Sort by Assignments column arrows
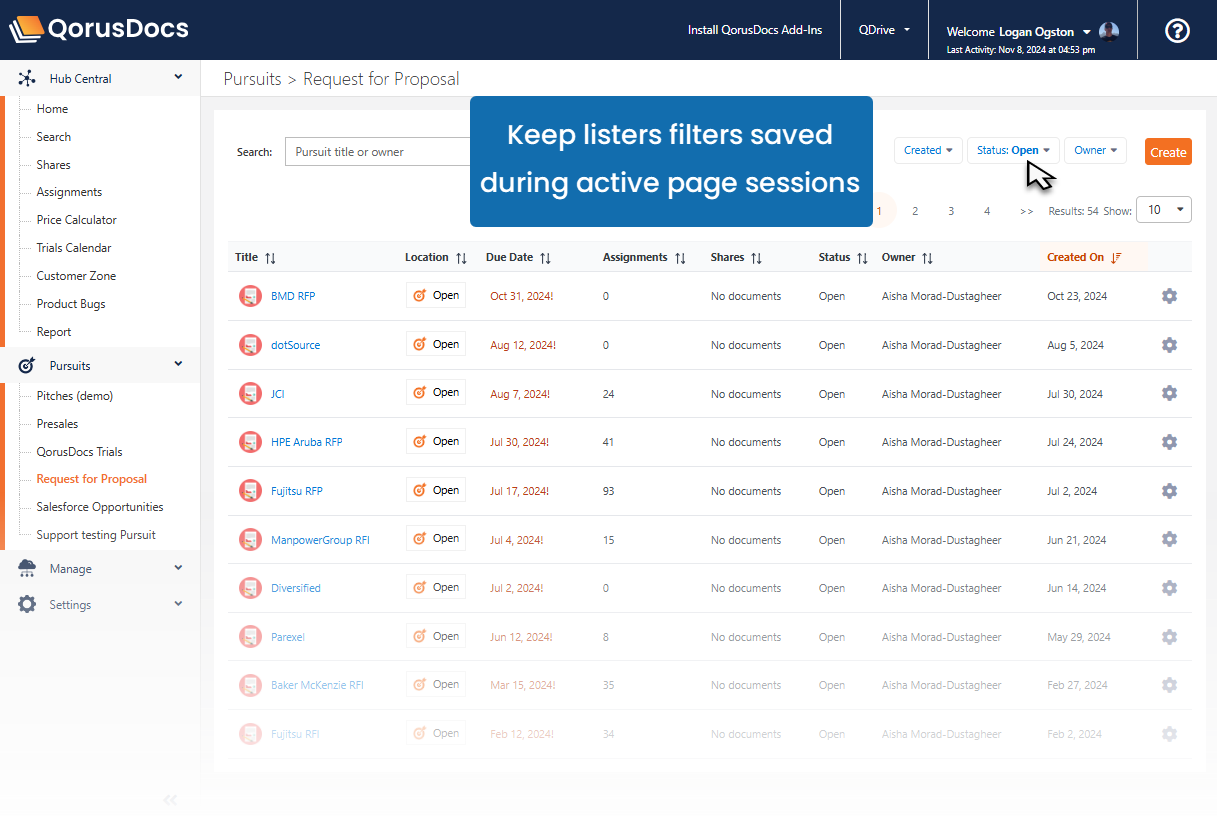This screenshot has width=1217, height=817. (x=680, y=258)
